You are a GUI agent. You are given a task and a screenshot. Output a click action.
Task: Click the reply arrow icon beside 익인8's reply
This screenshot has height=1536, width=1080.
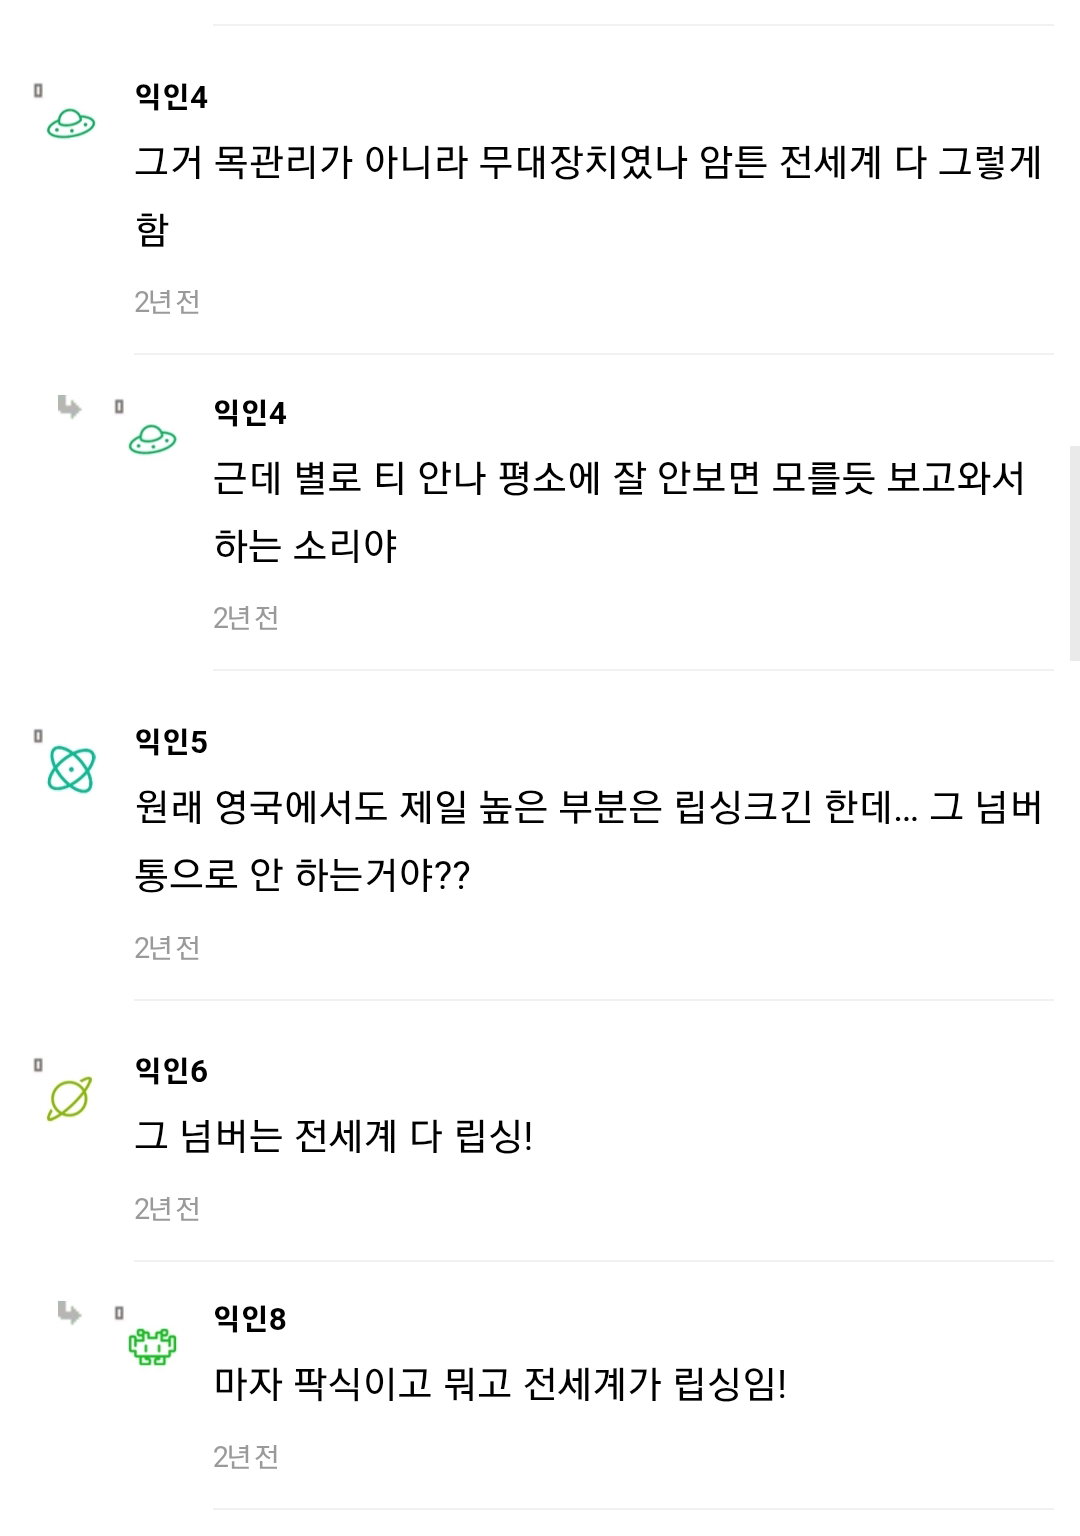point(69,1312)
